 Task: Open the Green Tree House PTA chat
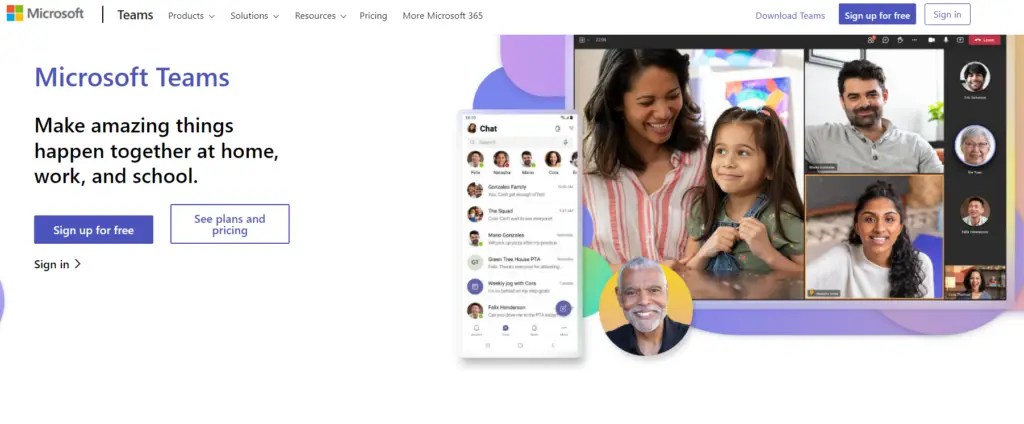coord(520,263)
